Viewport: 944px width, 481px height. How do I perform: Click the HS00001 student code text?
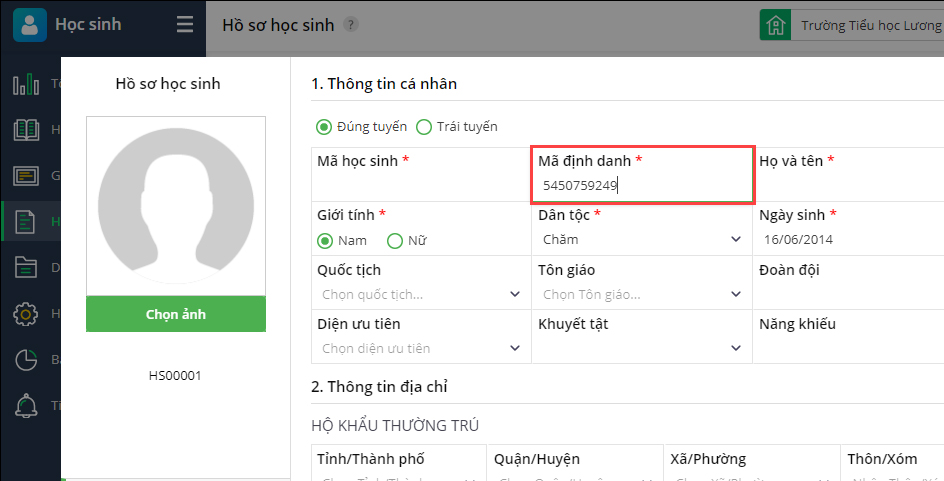[175, 376]
